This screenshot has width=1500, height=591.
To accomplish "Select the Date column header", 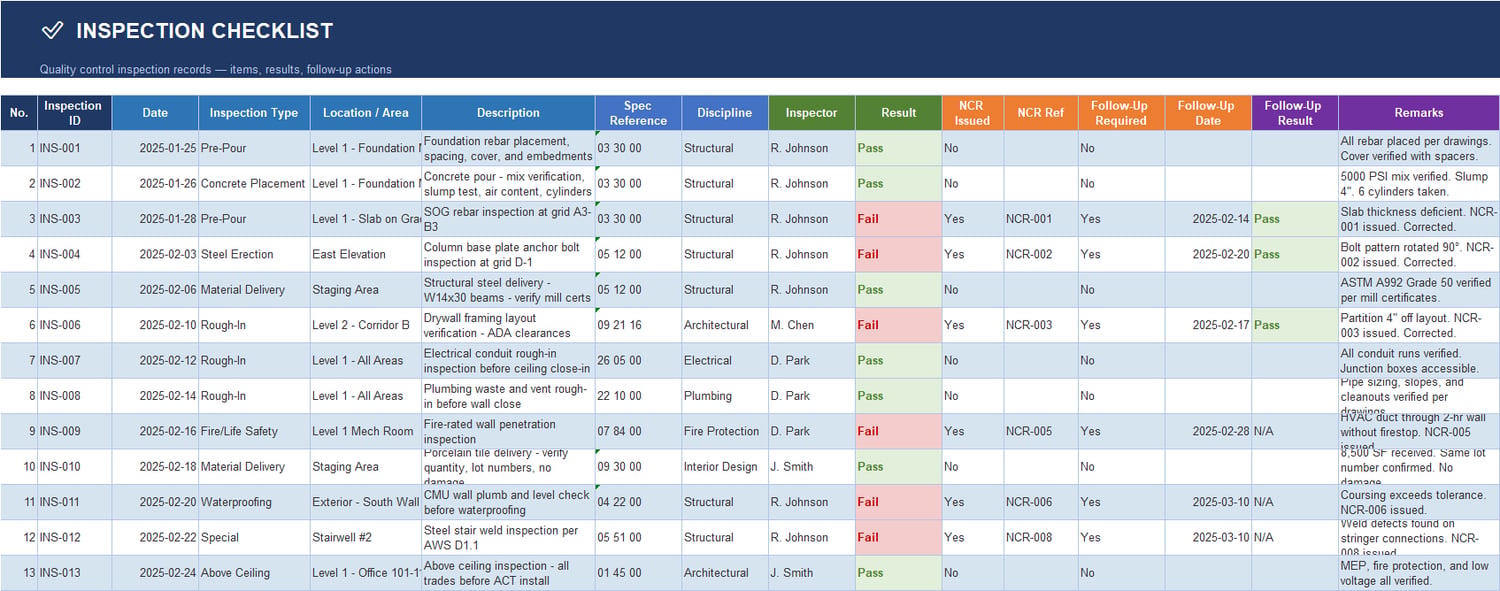I will click(x=155, y=113).
